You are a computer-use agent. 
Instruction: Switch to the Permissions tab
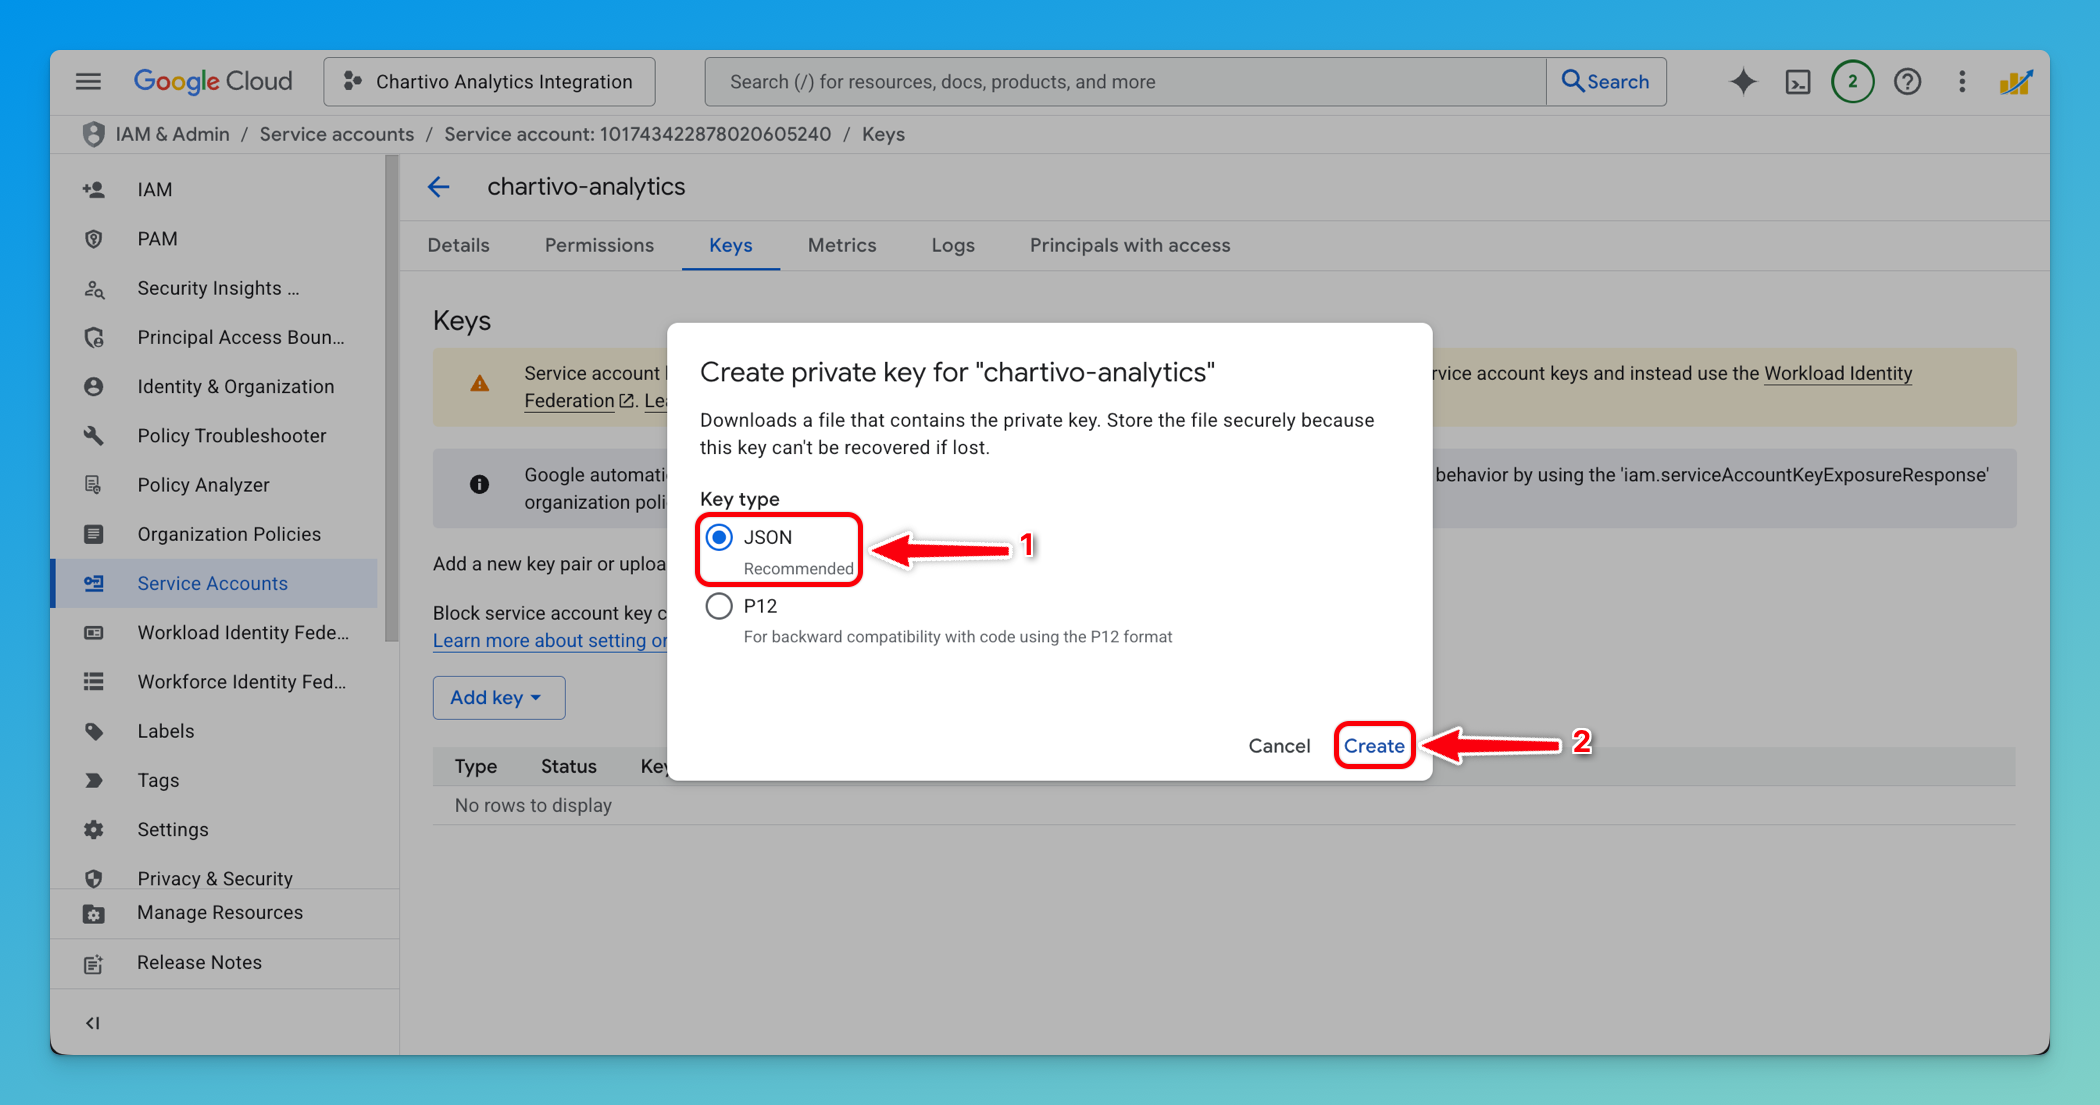point(598,245)
